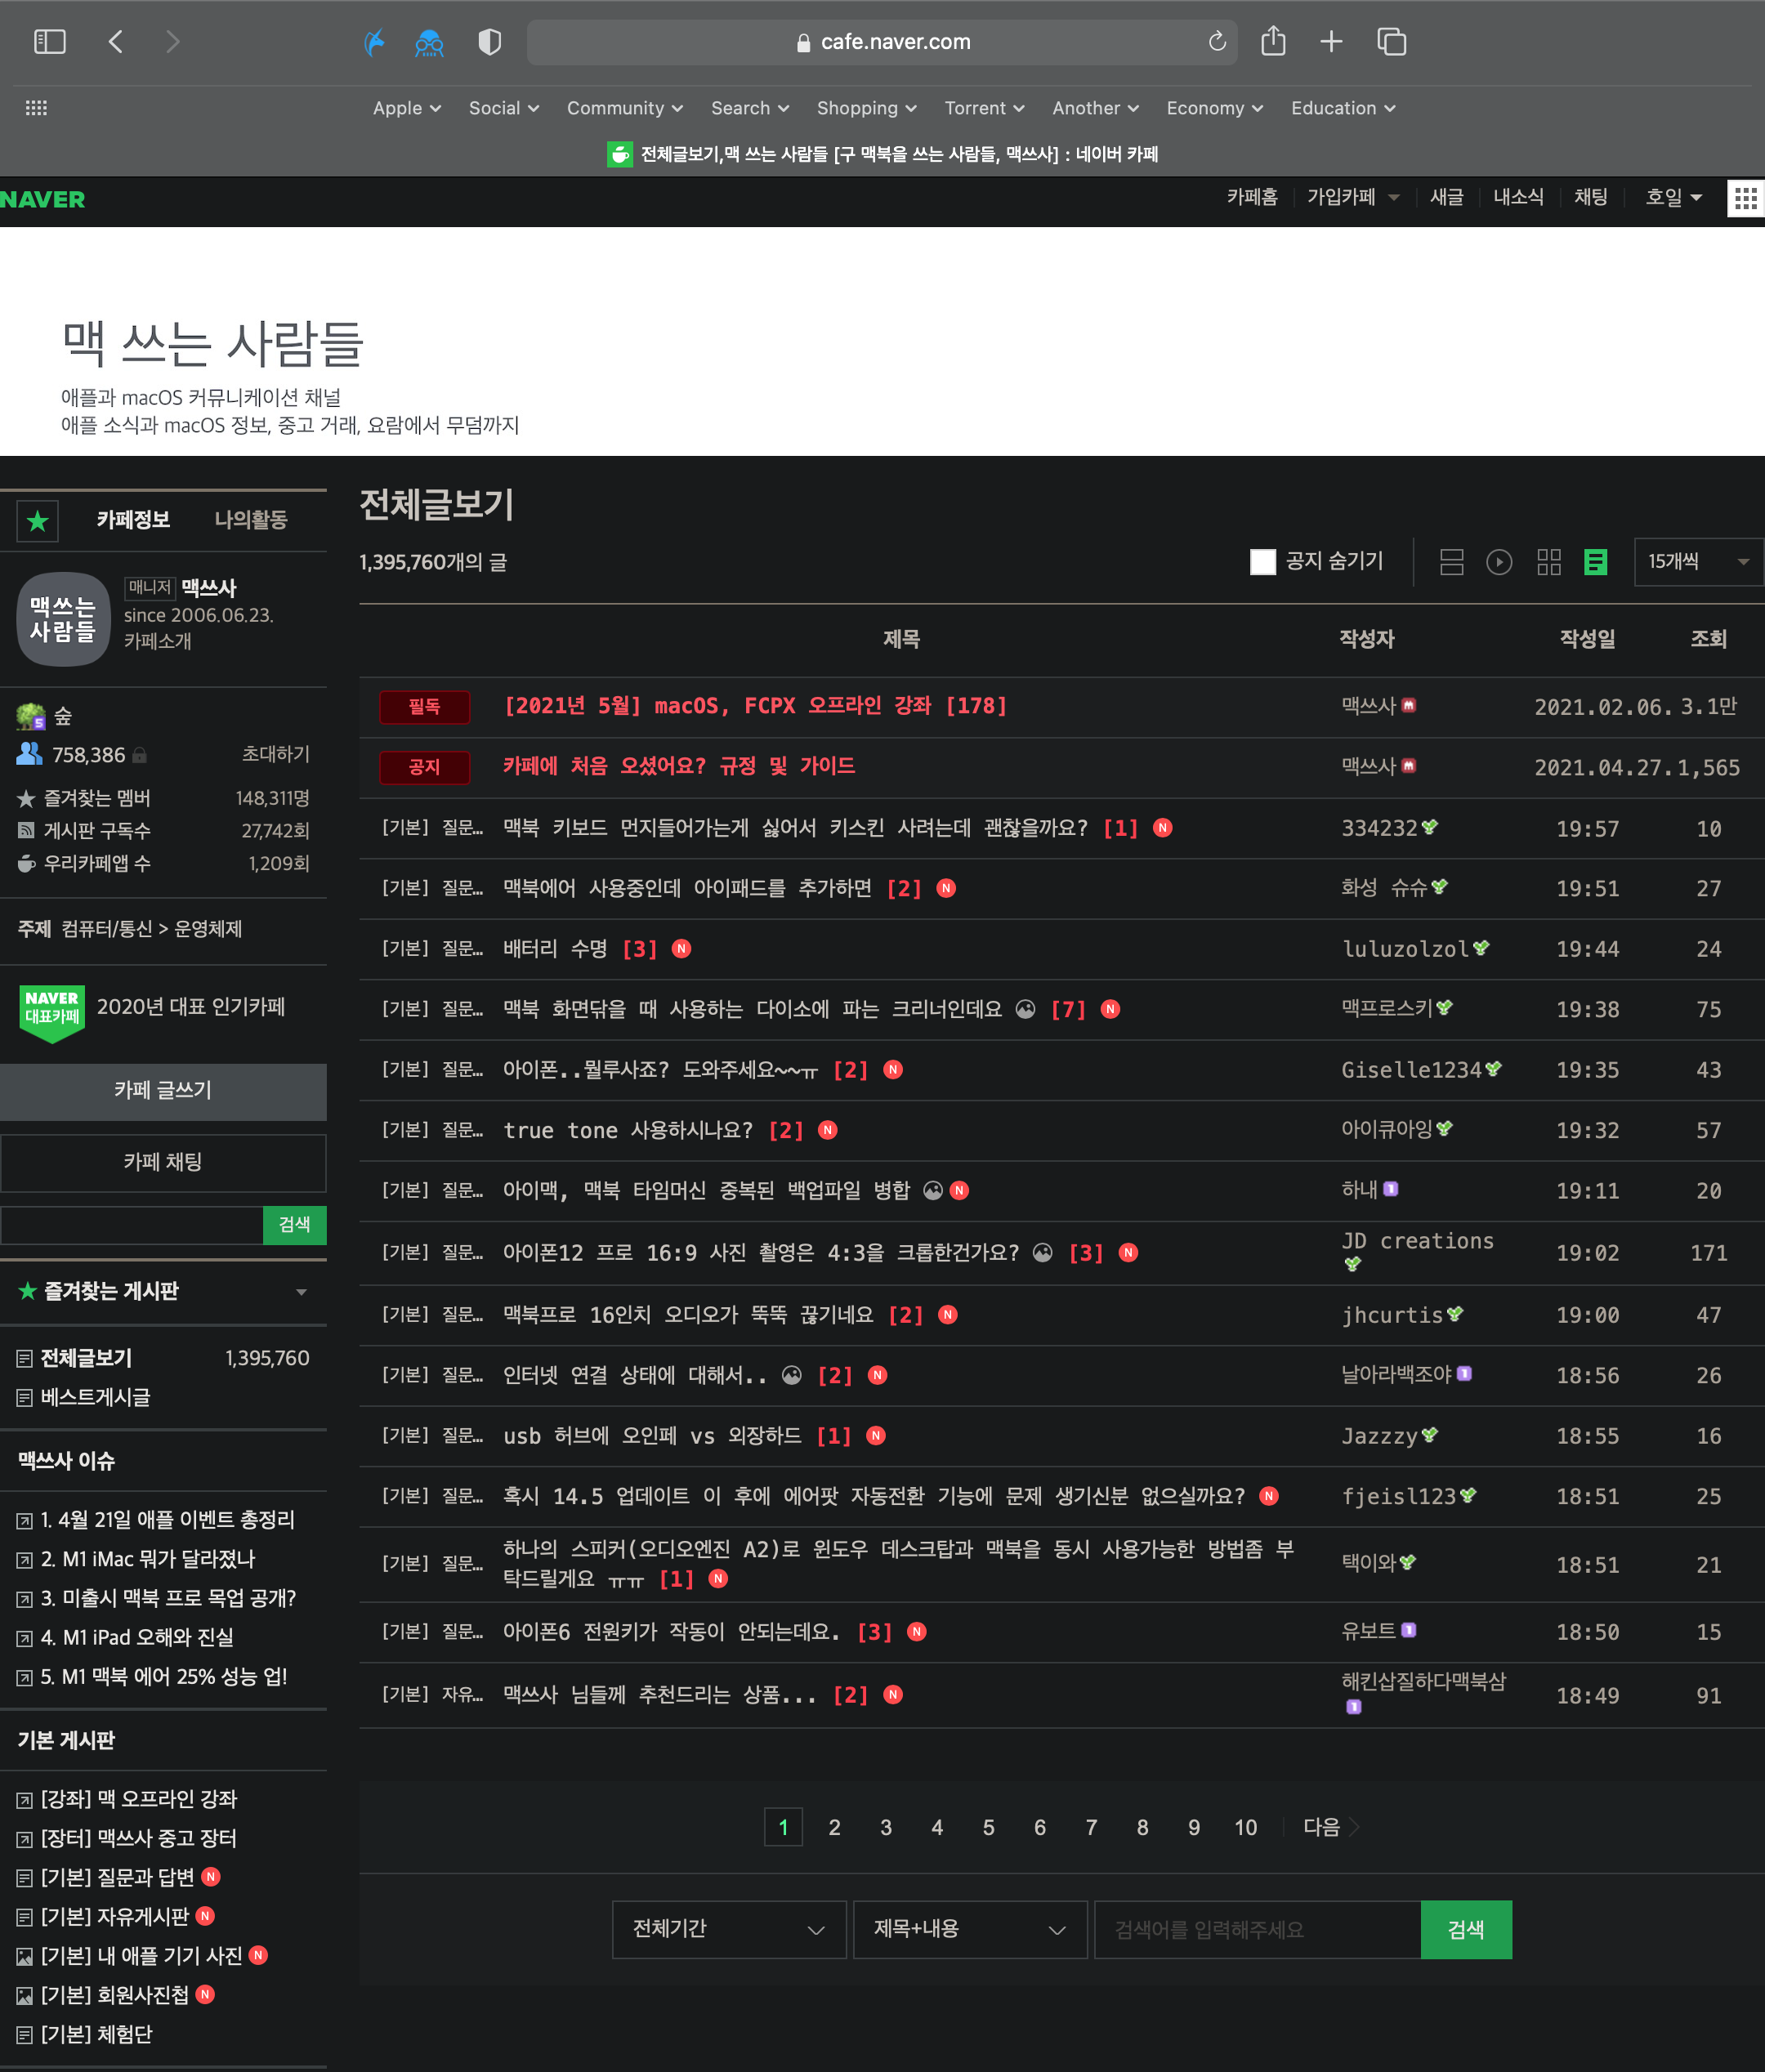Expand the 전체기간 period dropdown
The width and height of the screenshot is (1765, 2072).
(728, 1929)
